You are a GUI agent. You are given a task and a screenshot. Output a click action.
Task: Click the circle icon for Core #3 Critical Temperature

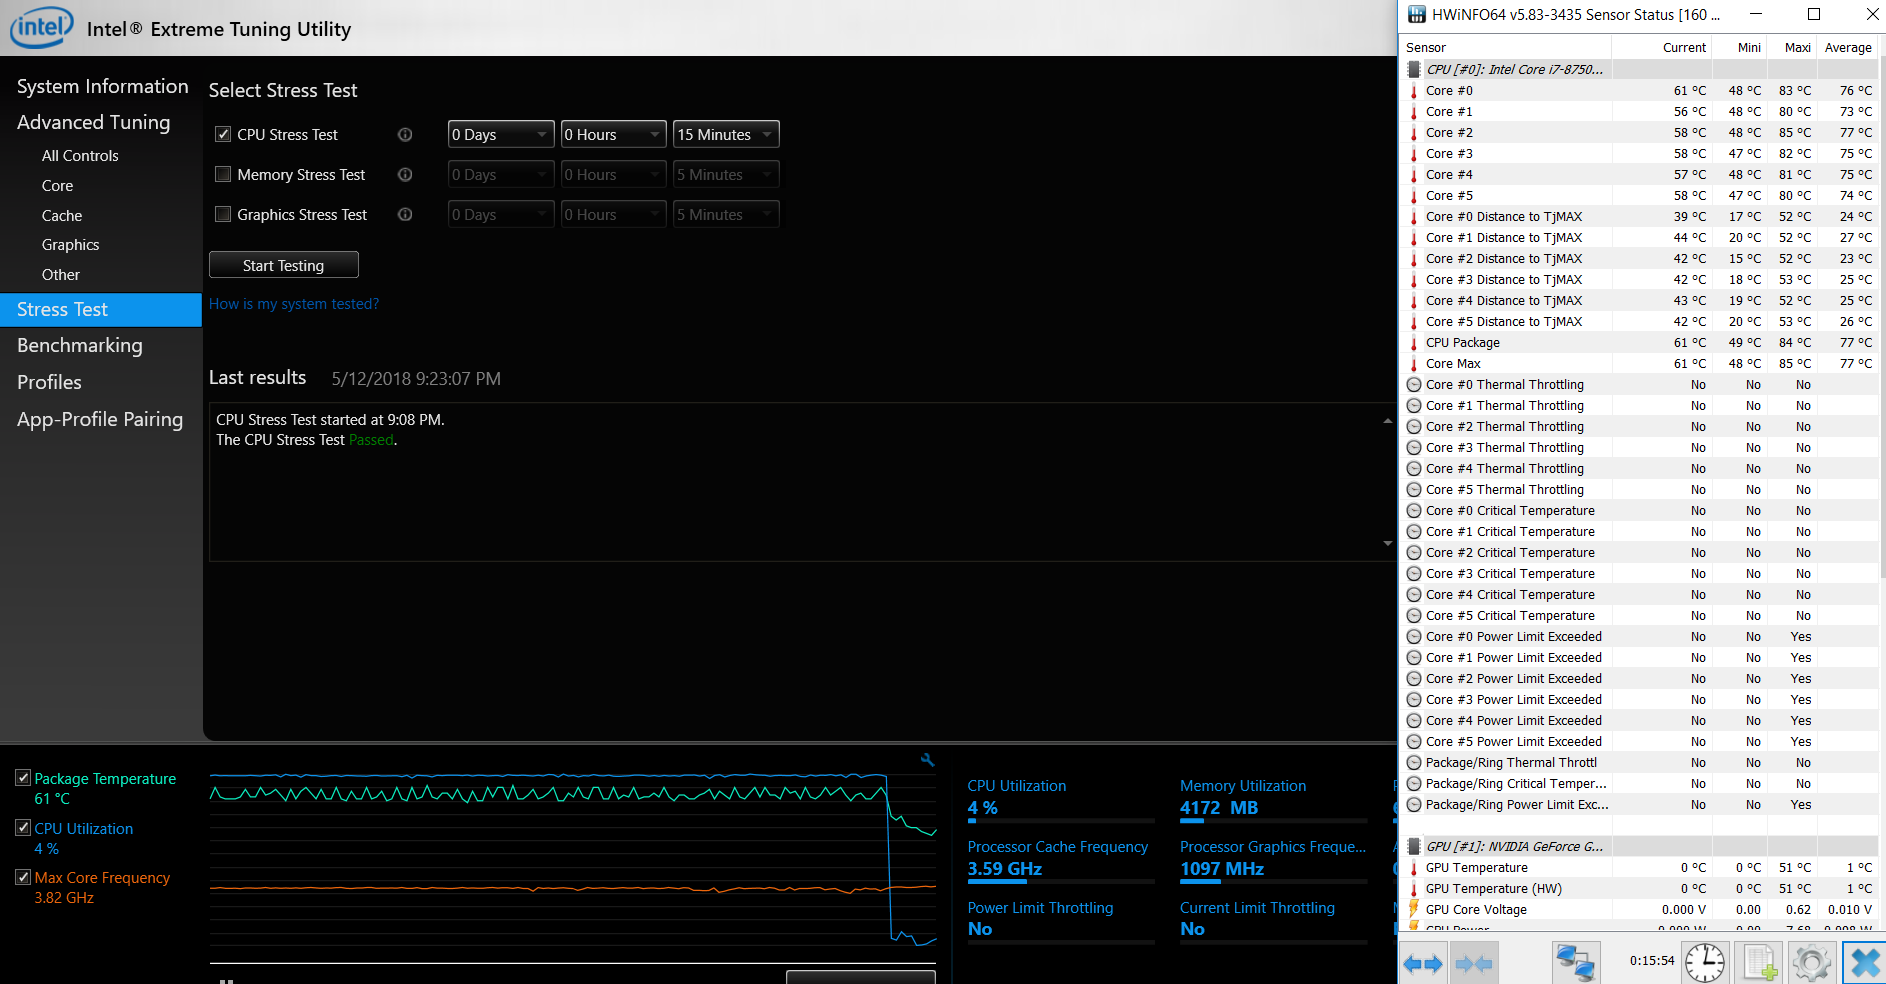pos(1414,573)
